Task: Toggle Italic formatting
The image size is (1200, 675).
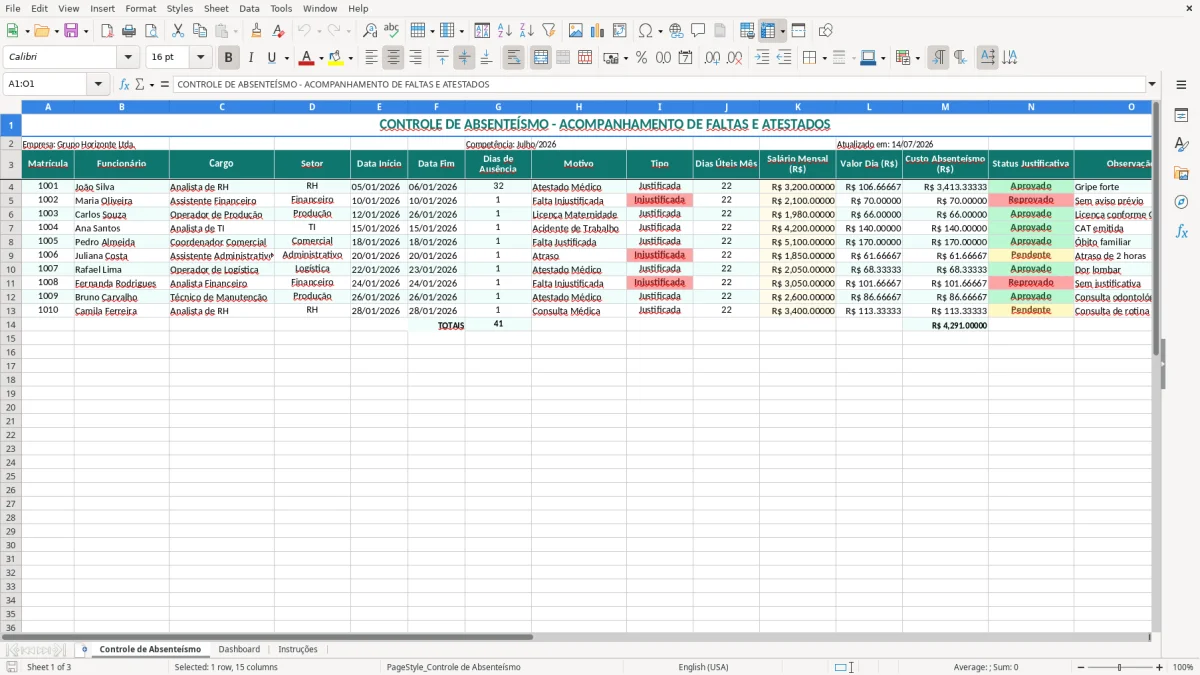Action: click(251, 58)
